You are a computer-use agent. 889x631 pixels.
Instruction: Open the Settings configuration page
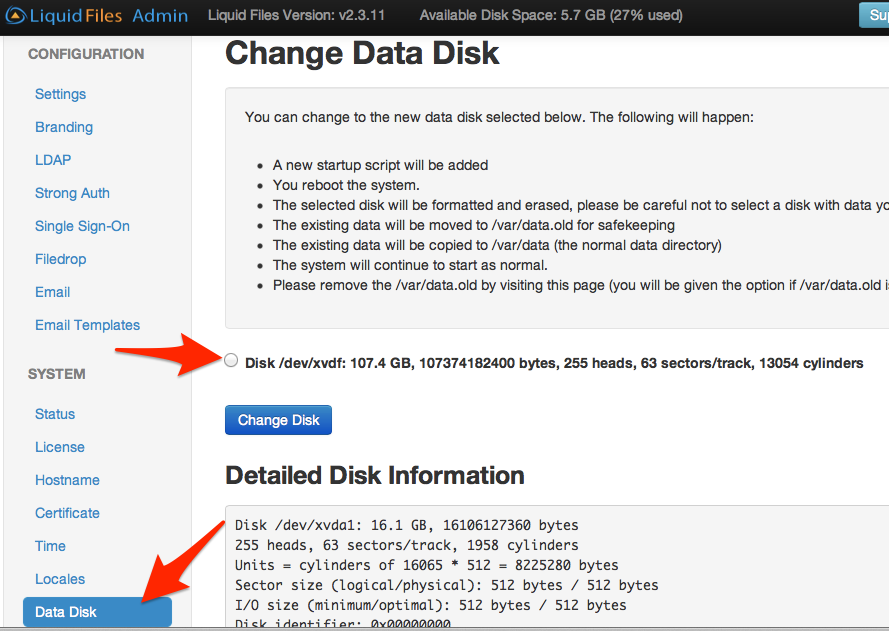click(60, 94)
